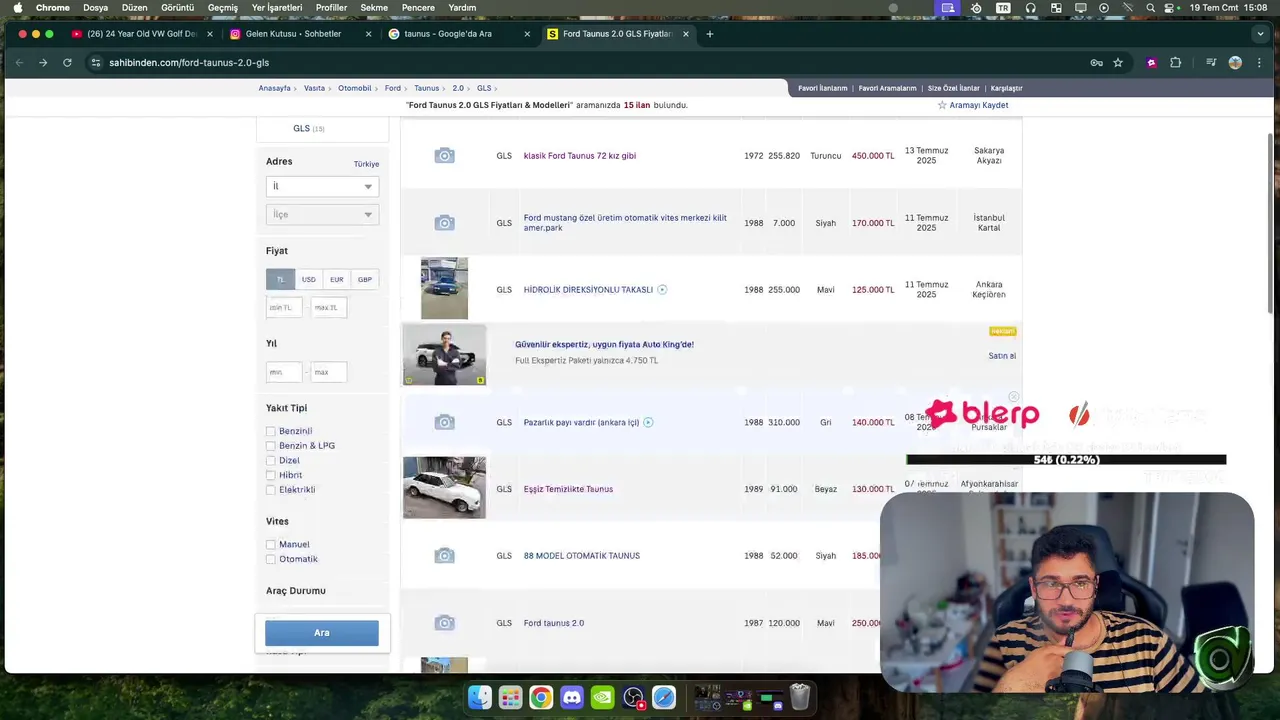Check the Elektrikli fuel type checkbox
1280x720 pixels.
coord(271,490)
